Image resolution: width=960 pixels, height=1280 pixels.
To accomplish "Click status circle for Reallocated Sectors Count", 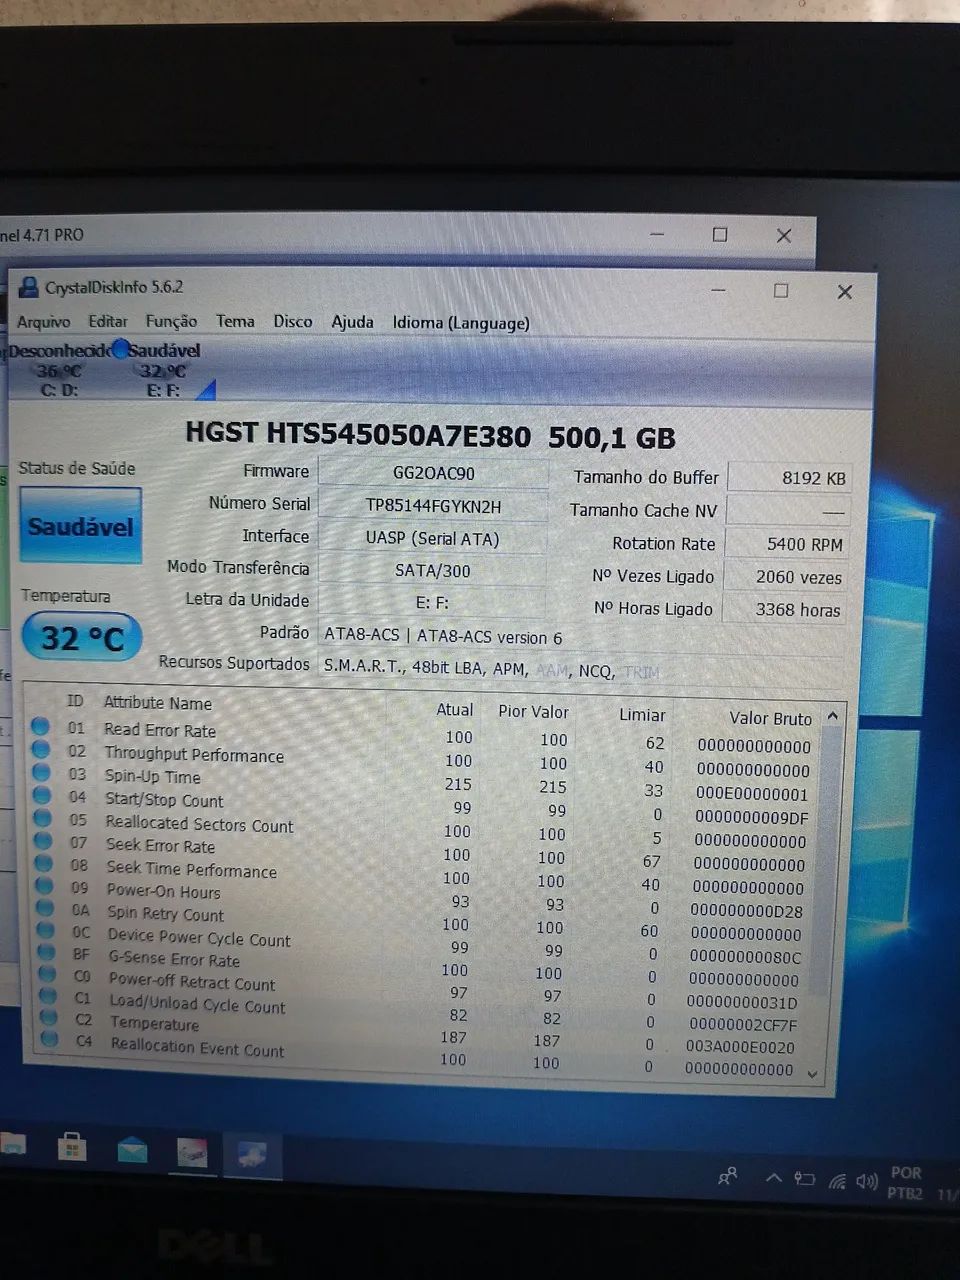I will pos(43,817).
